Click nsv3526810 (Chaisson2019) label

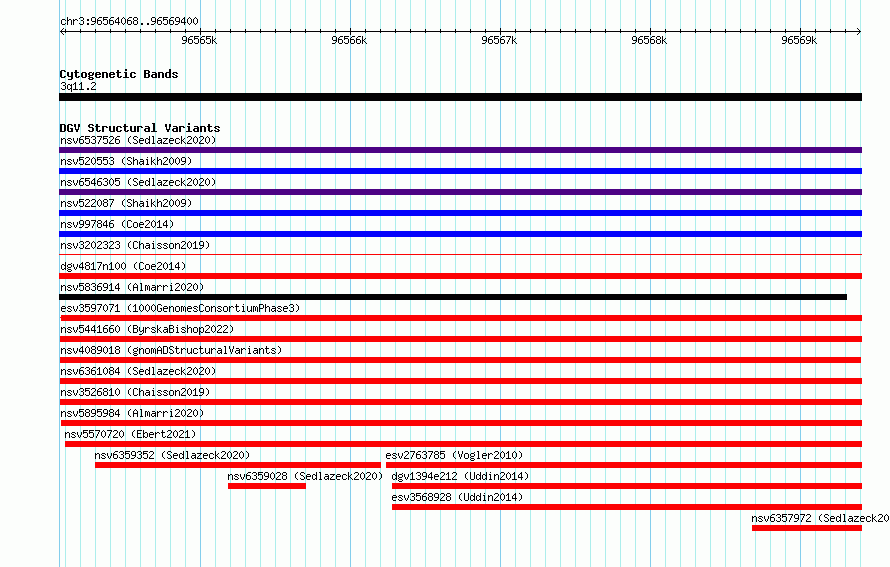[135, 392]
